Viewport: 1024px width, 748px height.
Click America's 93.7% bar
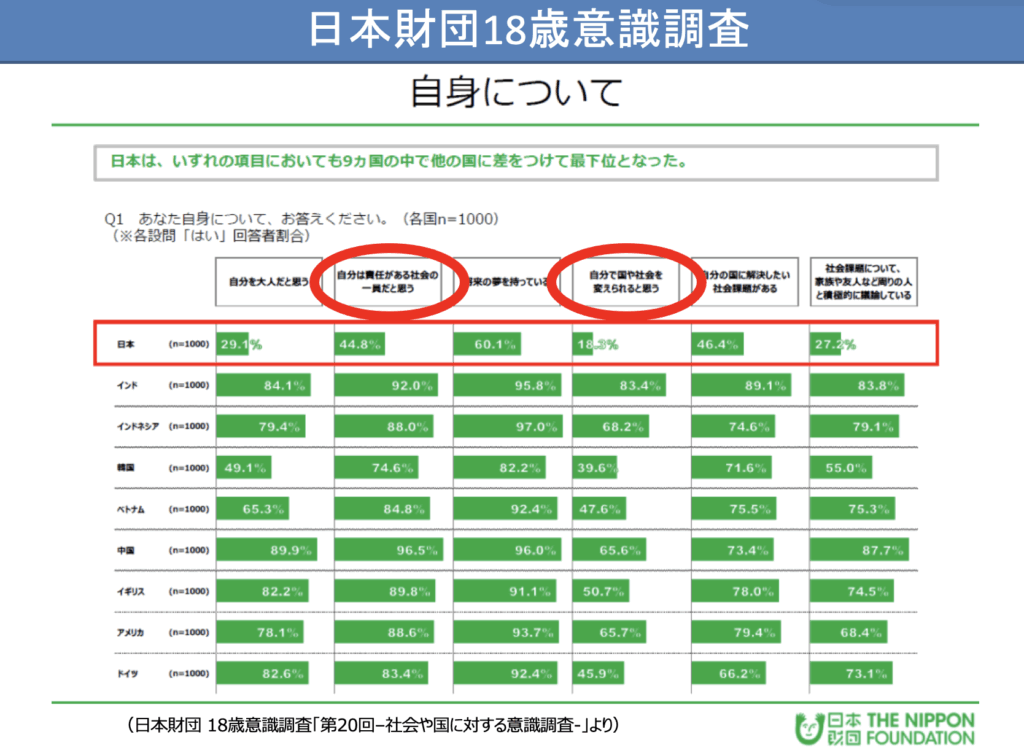click(506, 632)
